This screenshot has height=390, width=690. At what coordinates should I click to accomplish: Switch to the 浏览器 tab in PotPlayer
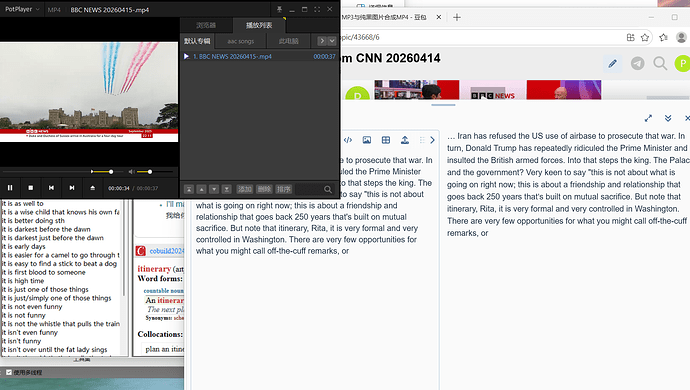point(206,26)
